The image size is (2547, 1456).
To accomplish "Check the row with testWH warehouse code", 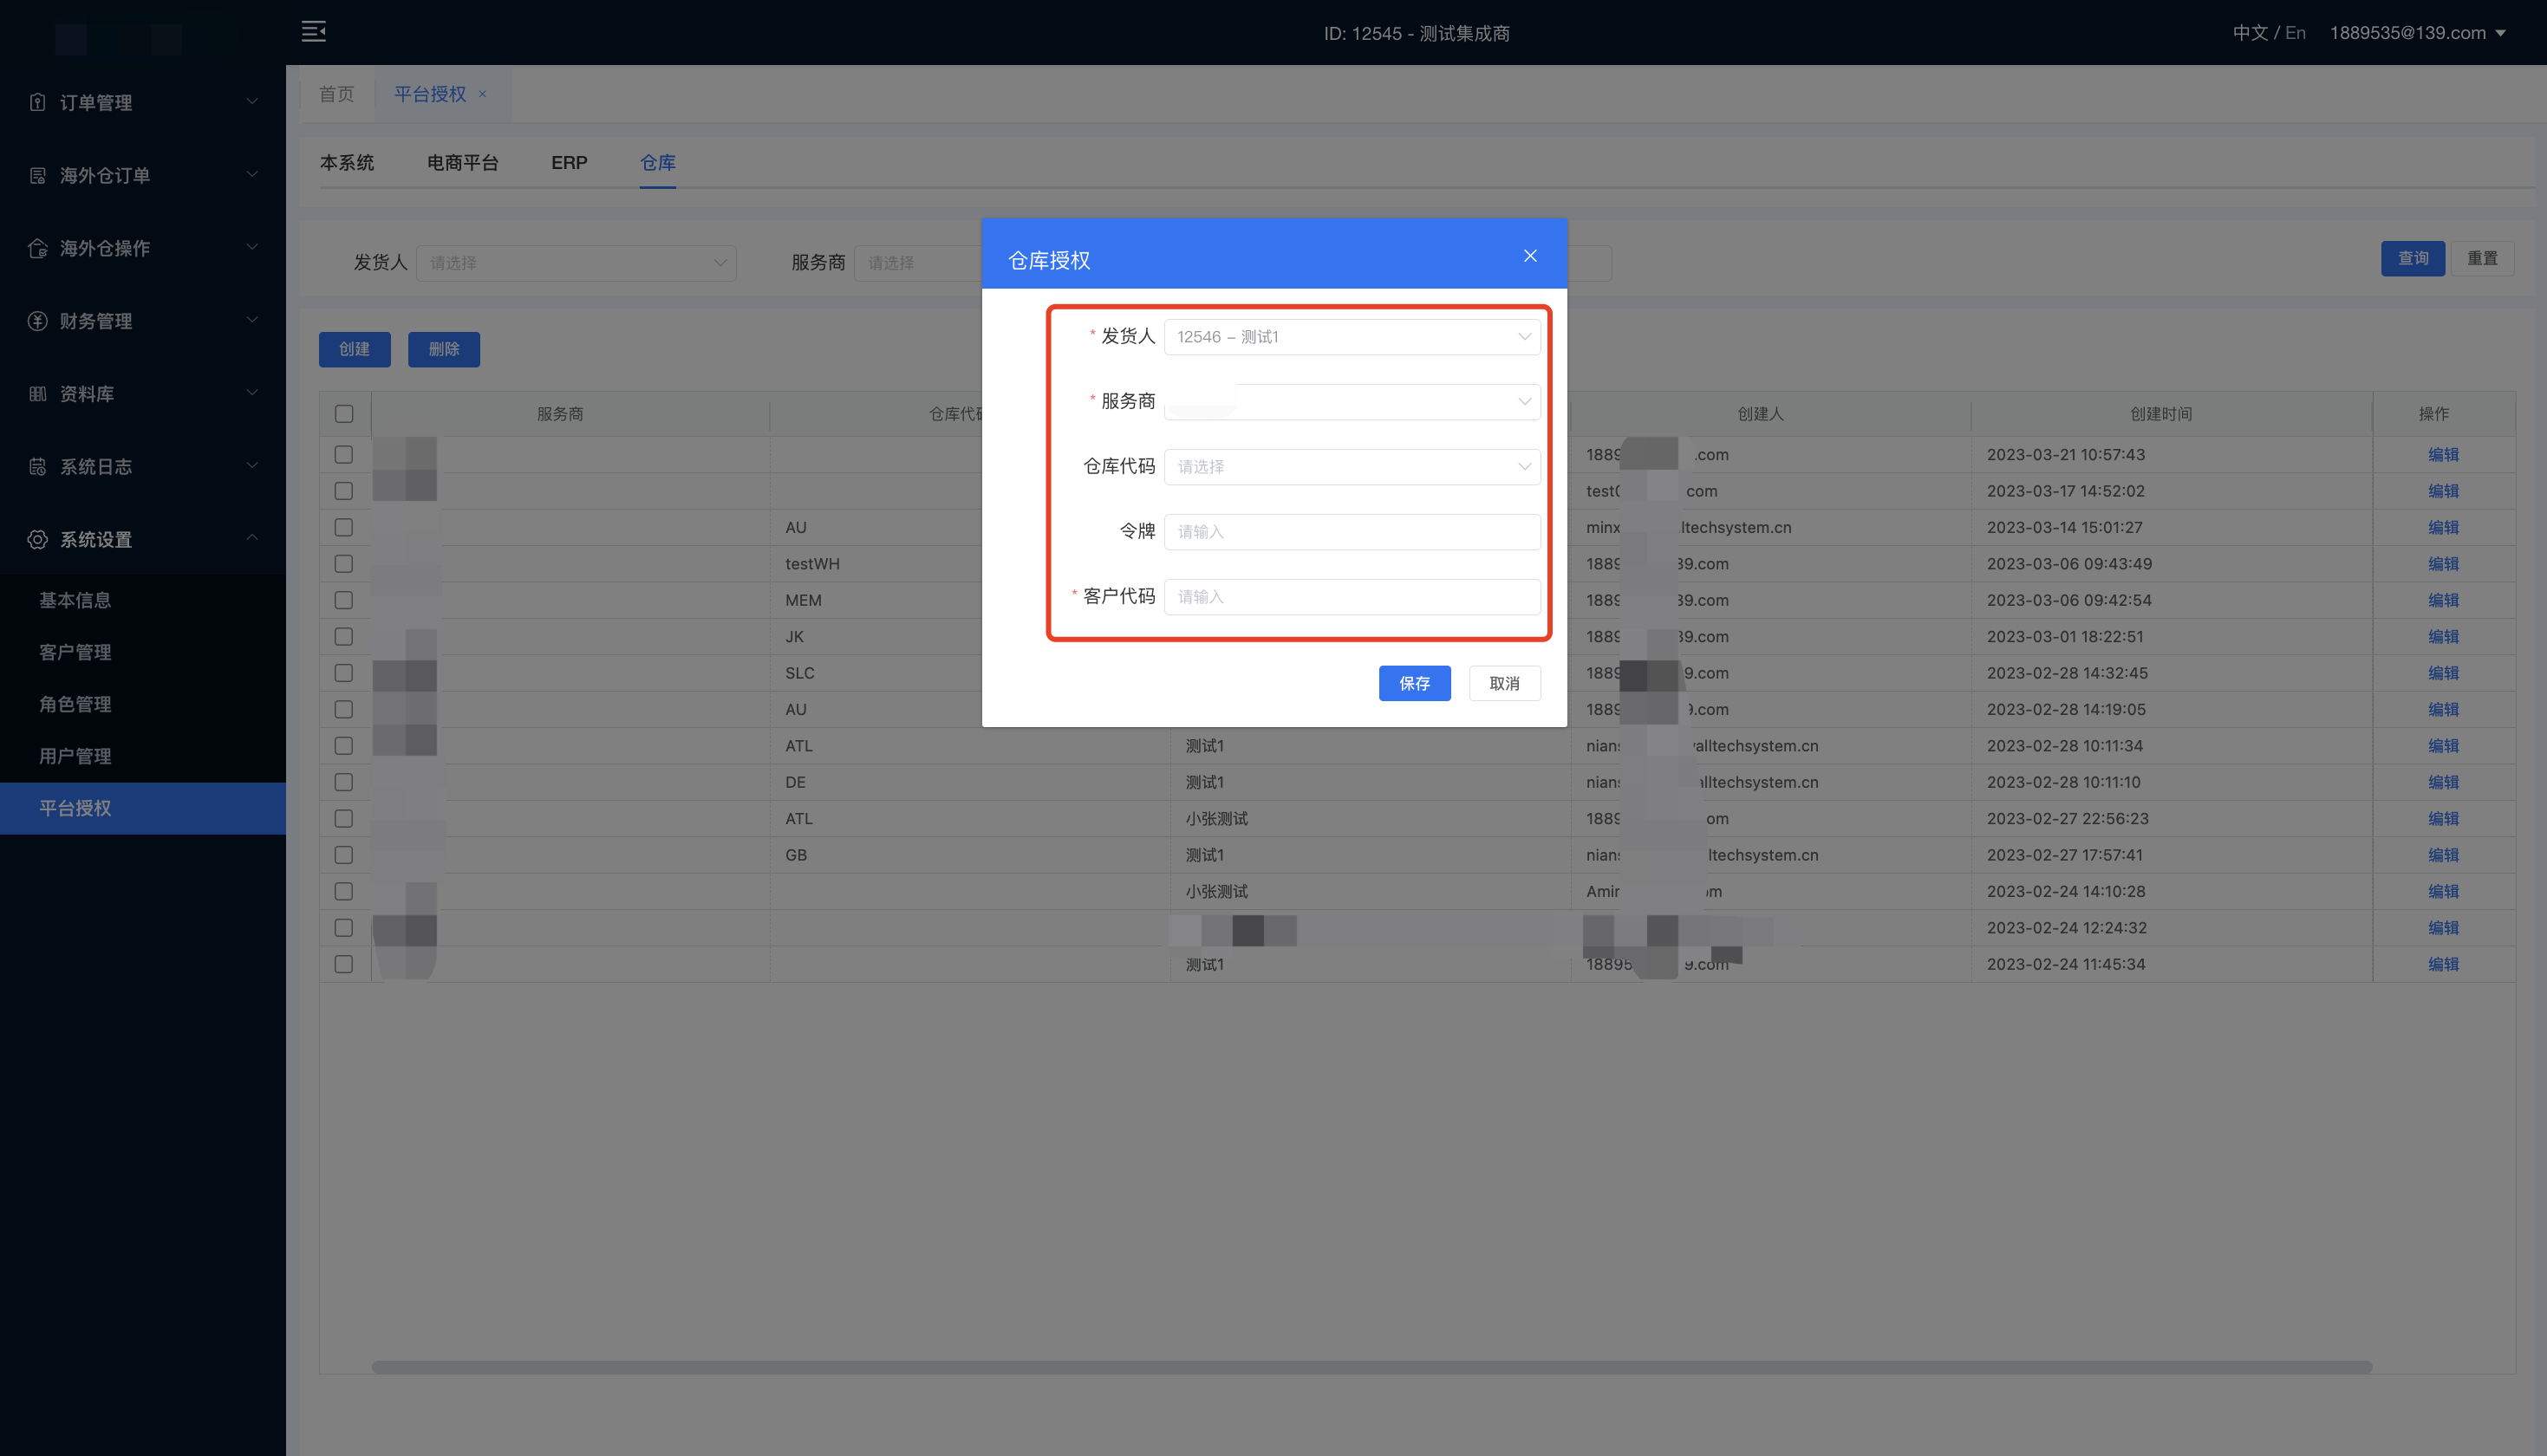I will click(x=344, y=564).
